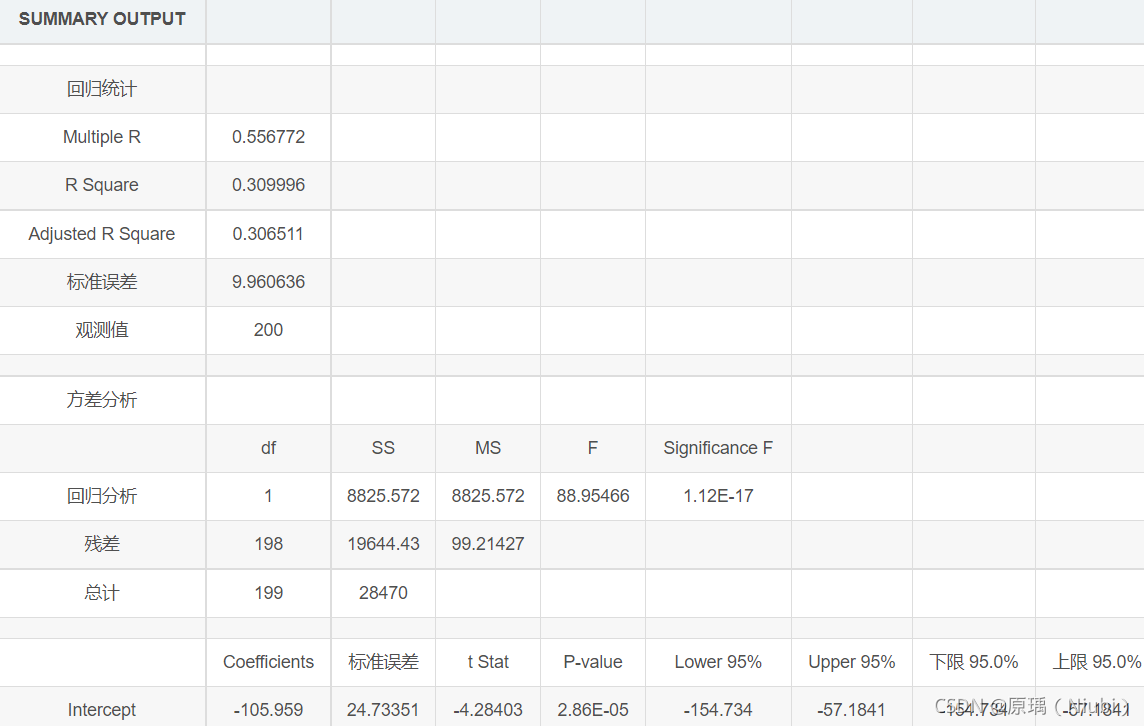The width and height of the screenshot is (1144, 726).
Task: Click the 回归统计 label cell
Action: tap(102, 89)
